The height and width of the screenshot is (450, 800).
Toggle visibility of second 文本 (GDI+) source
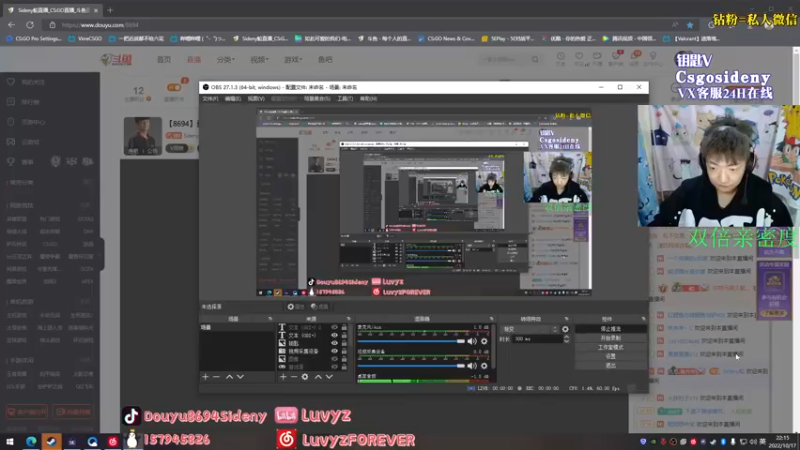334,335
